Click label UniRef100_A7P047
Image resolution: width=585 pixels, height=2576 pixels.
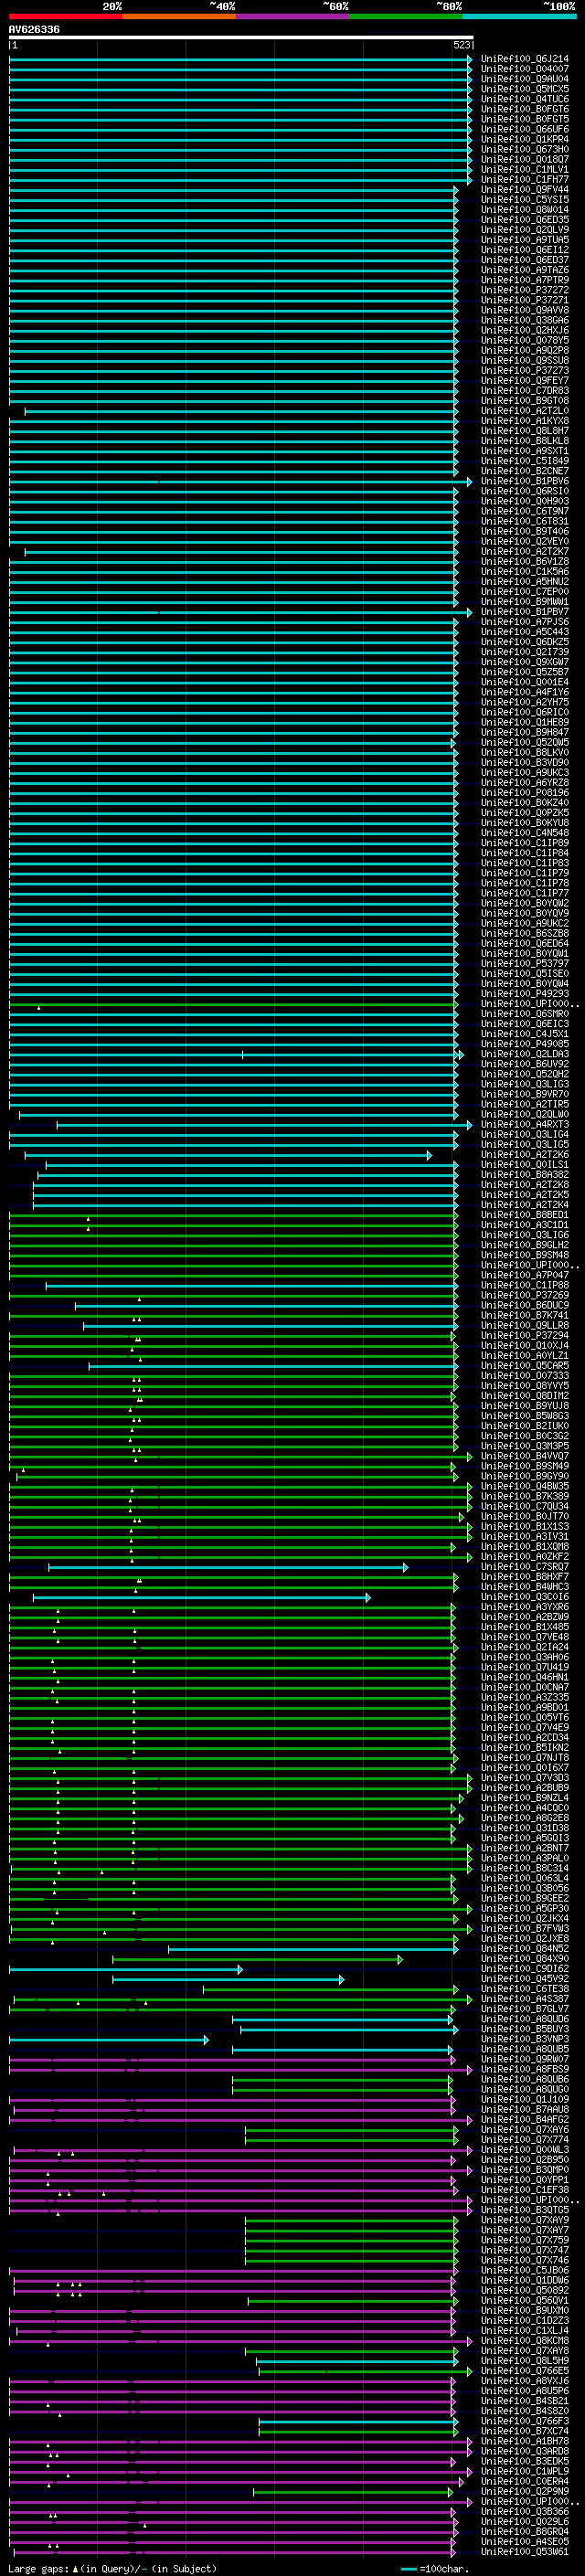(x=525, y=1276)
